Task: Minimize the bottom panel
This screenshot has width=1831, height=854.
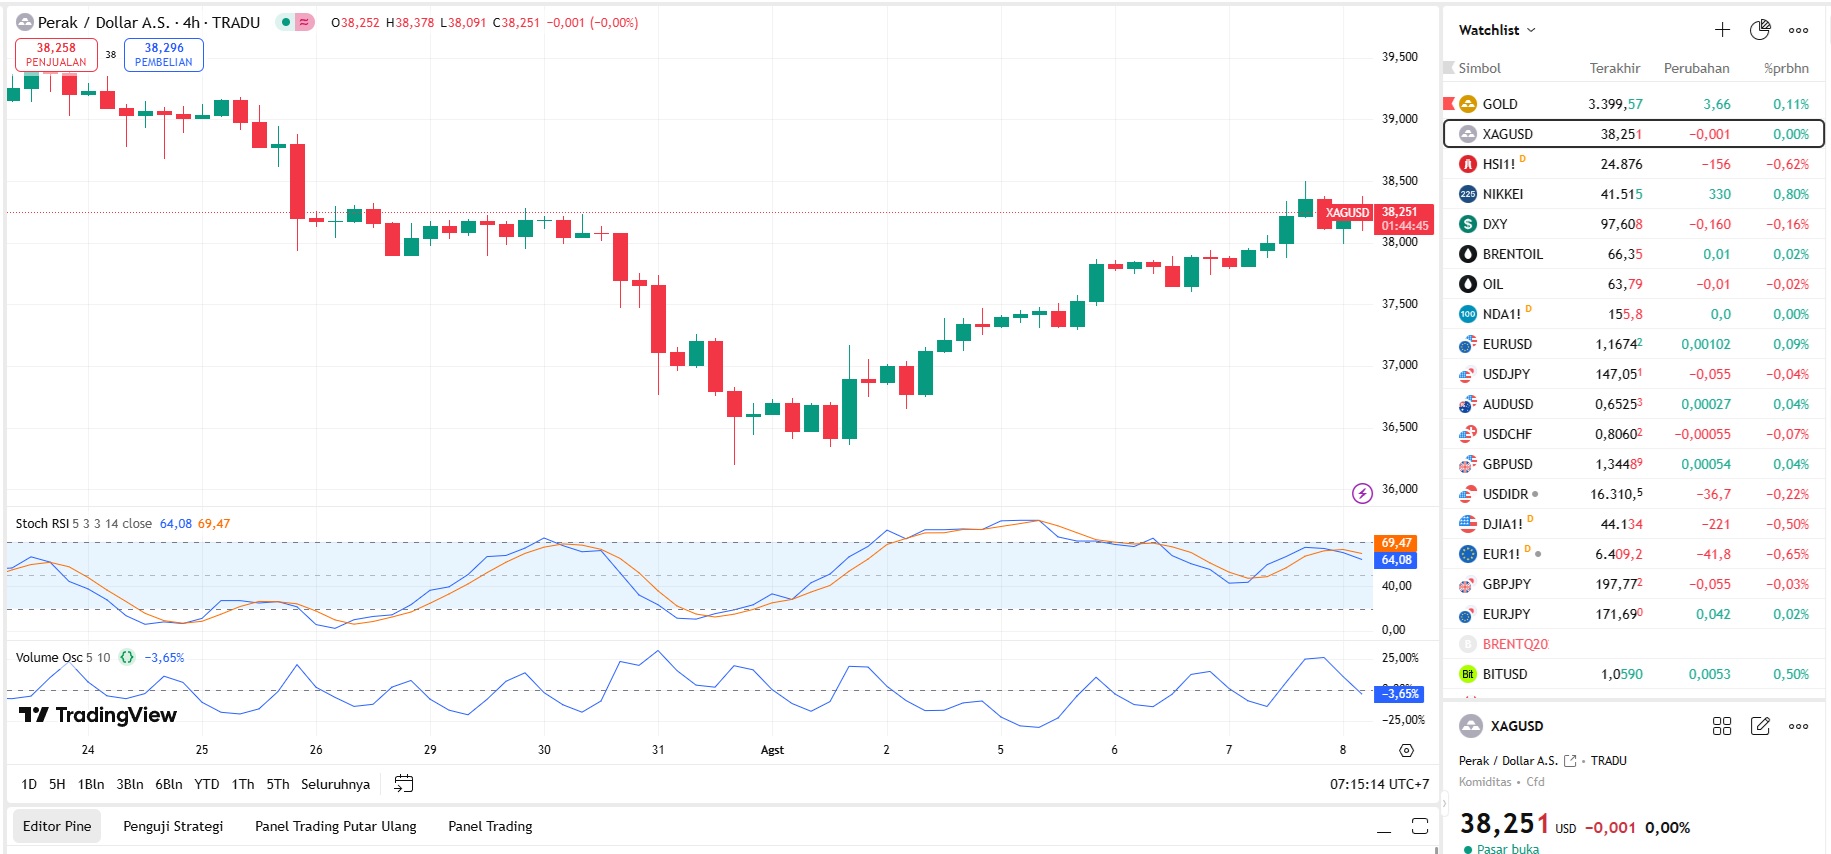Action: [x=1383, y=827]
